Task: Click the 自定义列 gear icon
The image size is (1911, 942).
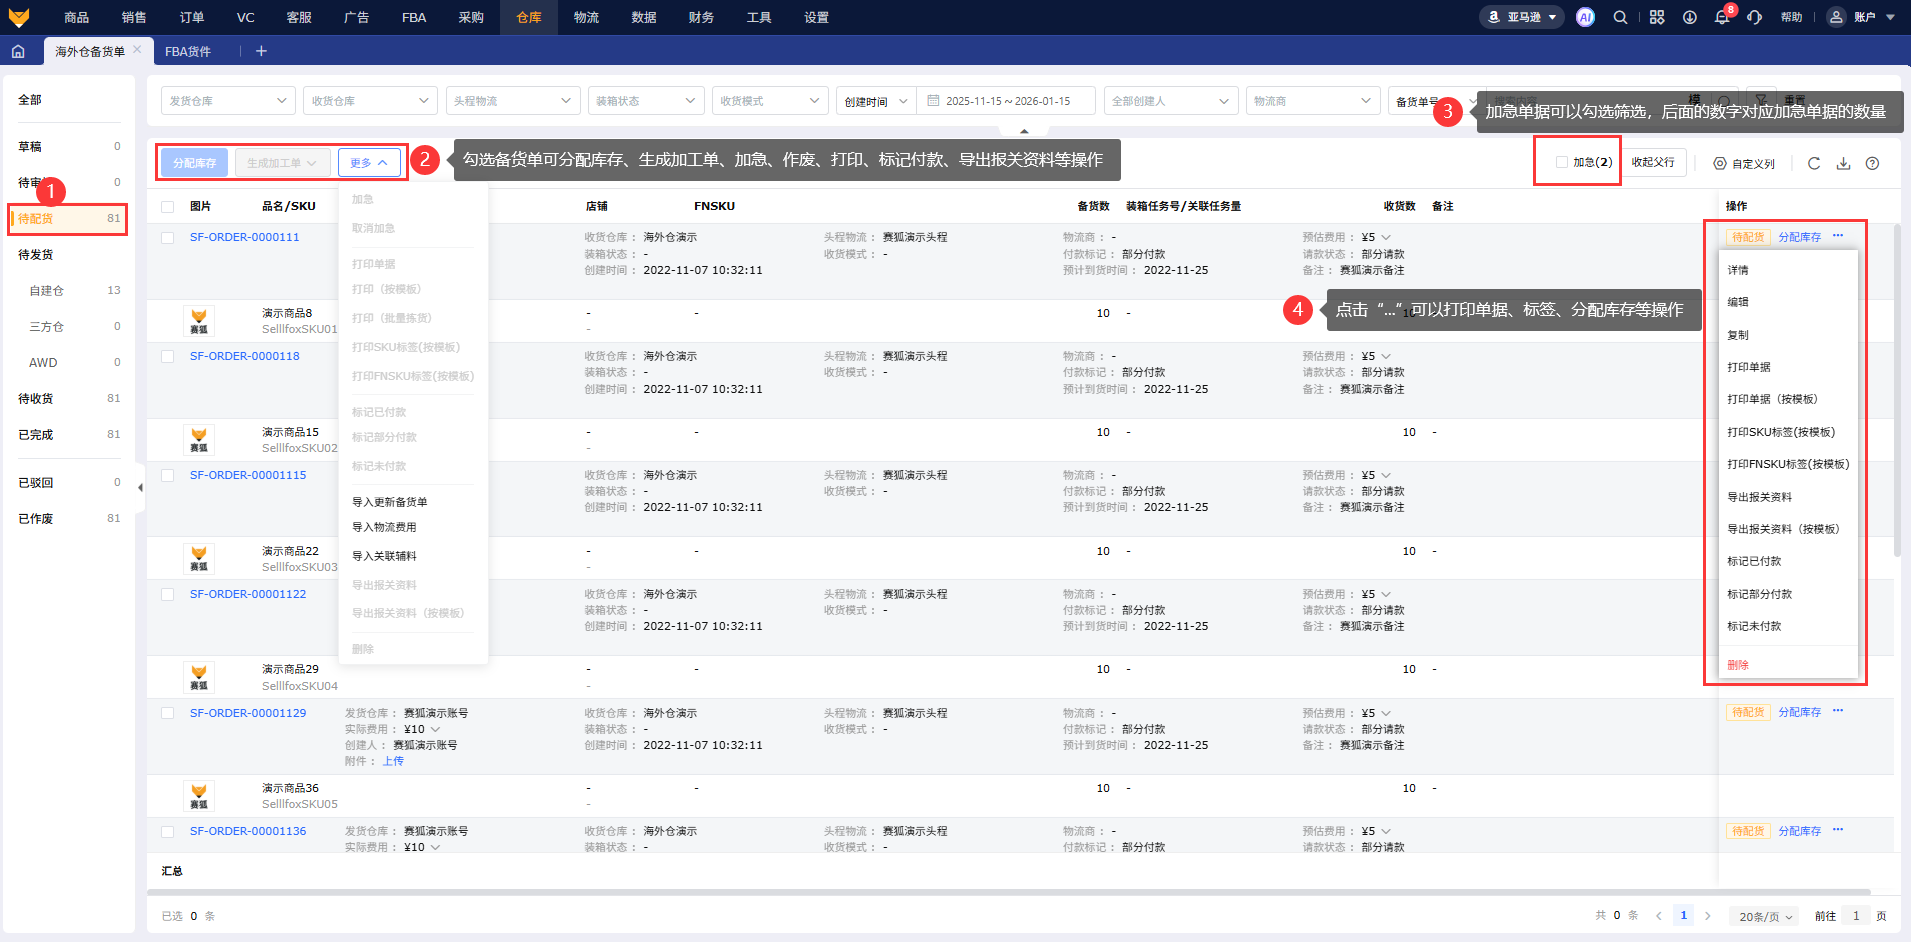Action: (1720, 163)
